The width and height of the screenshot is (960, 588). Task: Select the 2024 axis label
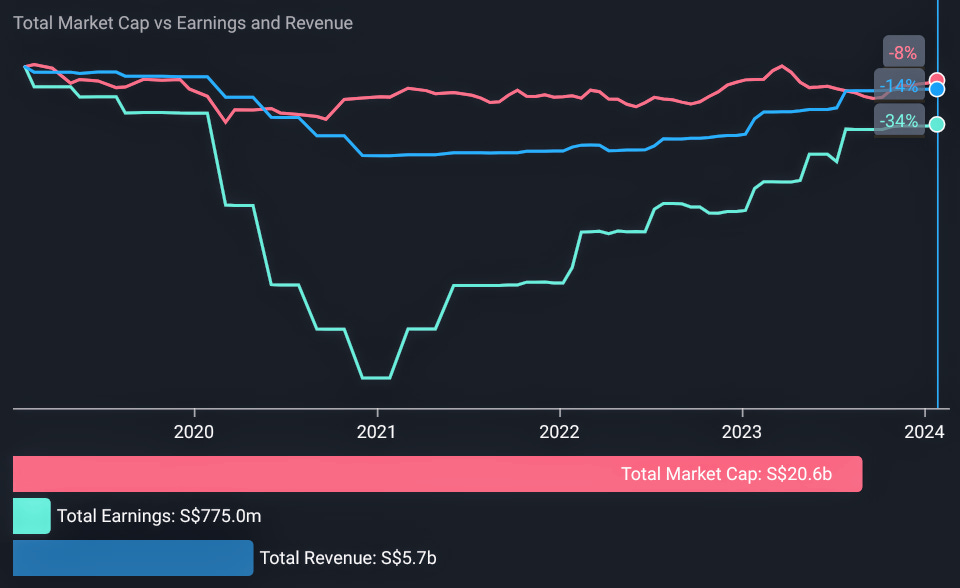click(926, 432)
